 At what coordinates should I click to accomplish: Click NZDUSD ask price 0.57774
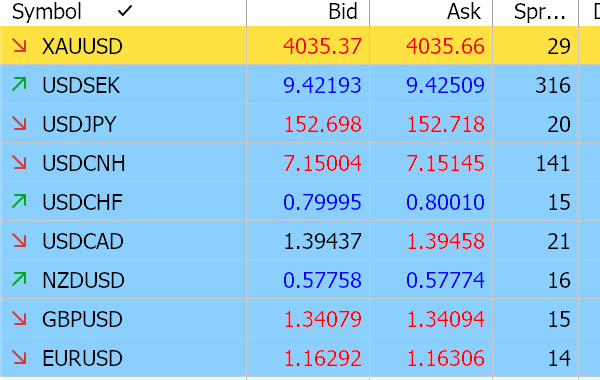pos(445,281)
